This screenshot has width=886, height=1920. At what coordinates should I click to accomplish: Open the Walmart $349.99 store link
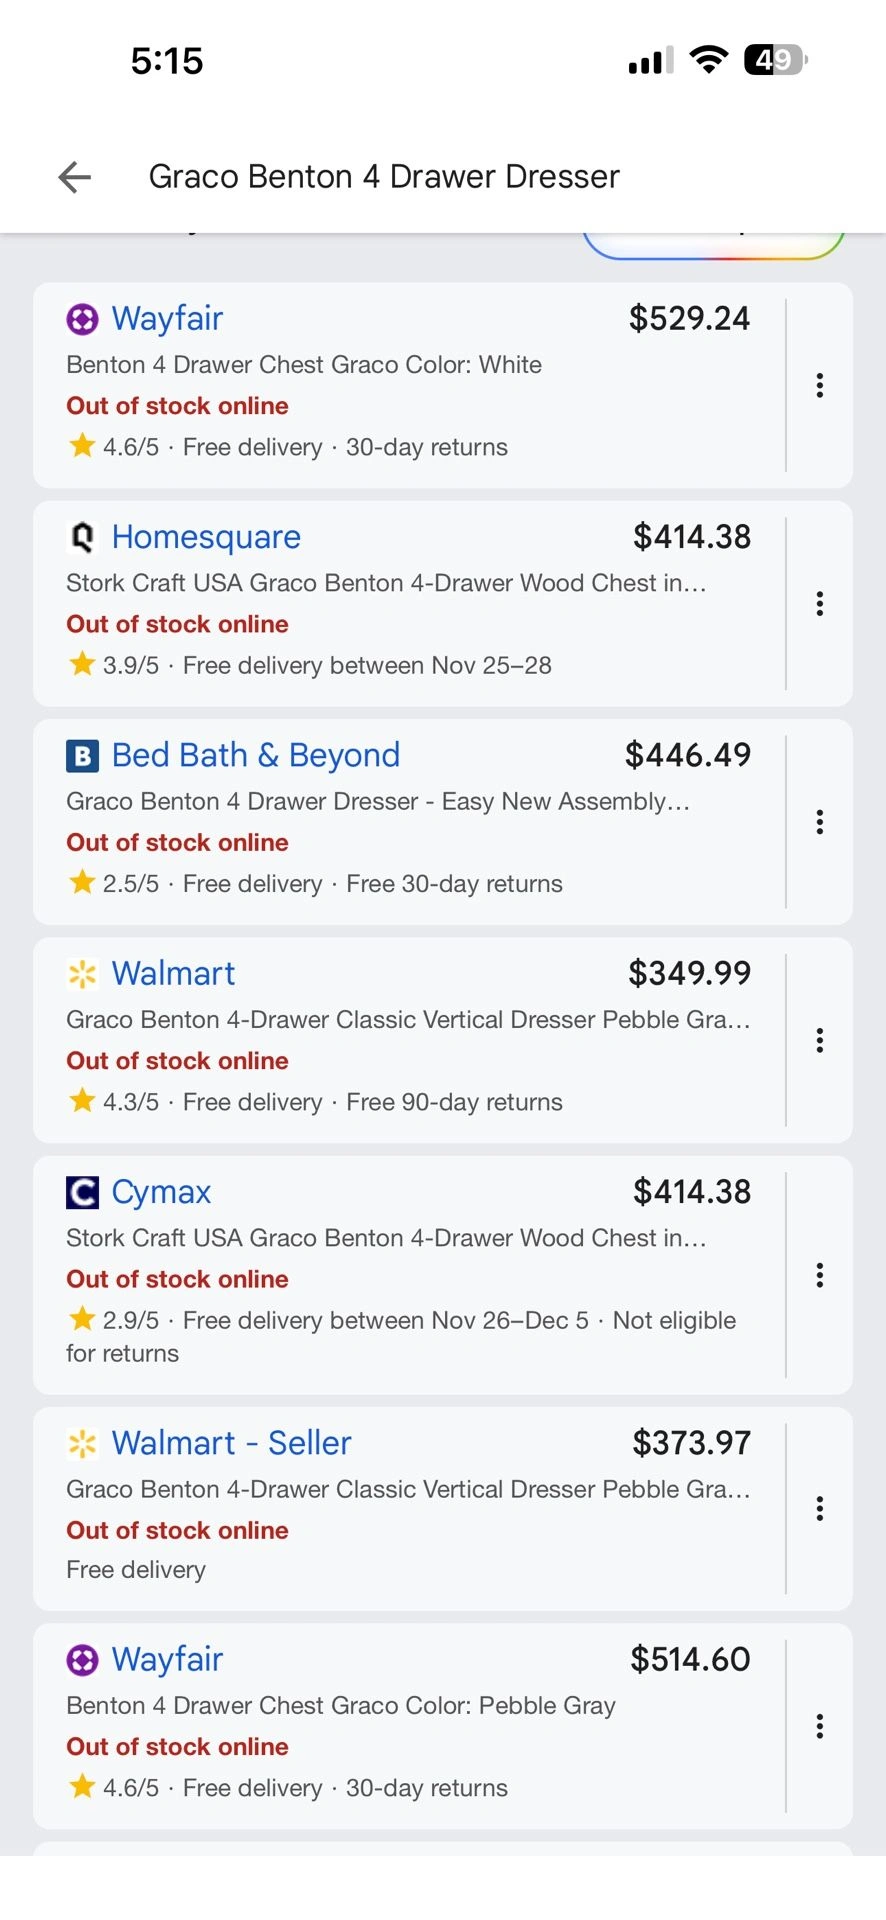tap(173, 973)
